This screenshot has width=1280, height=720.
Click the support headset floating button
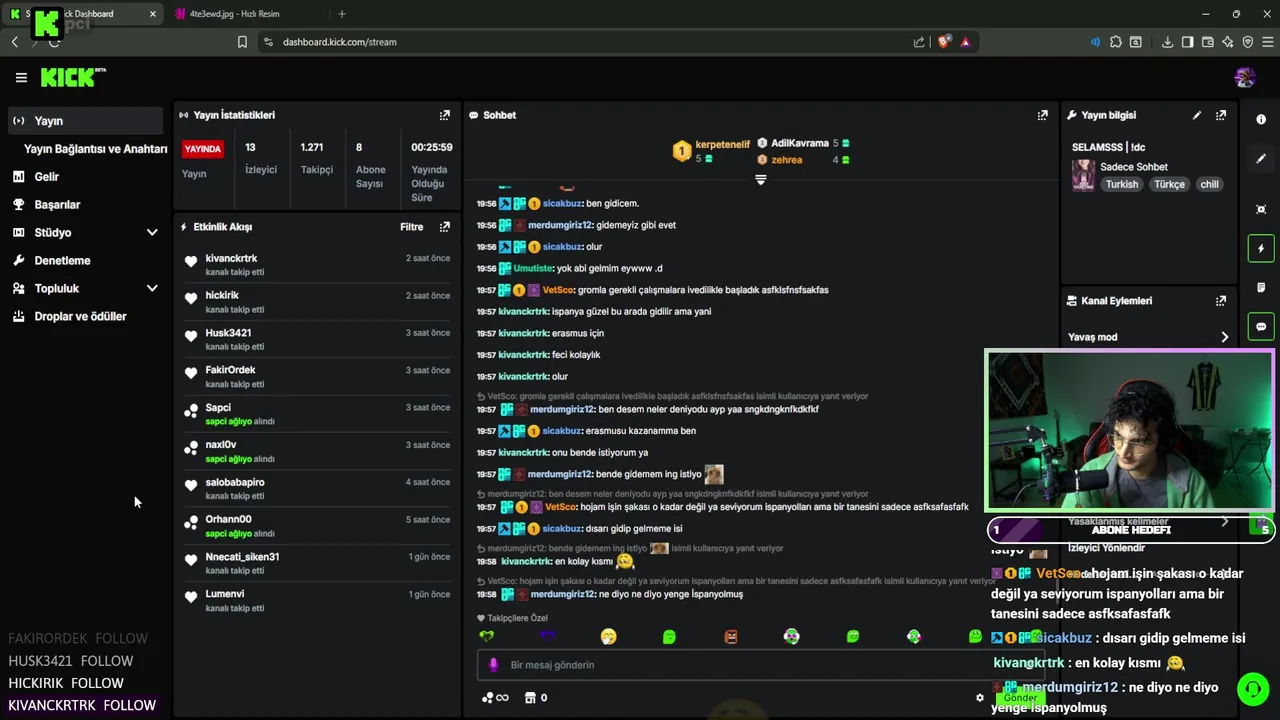pyautogui.click(x=1253, y=689)
